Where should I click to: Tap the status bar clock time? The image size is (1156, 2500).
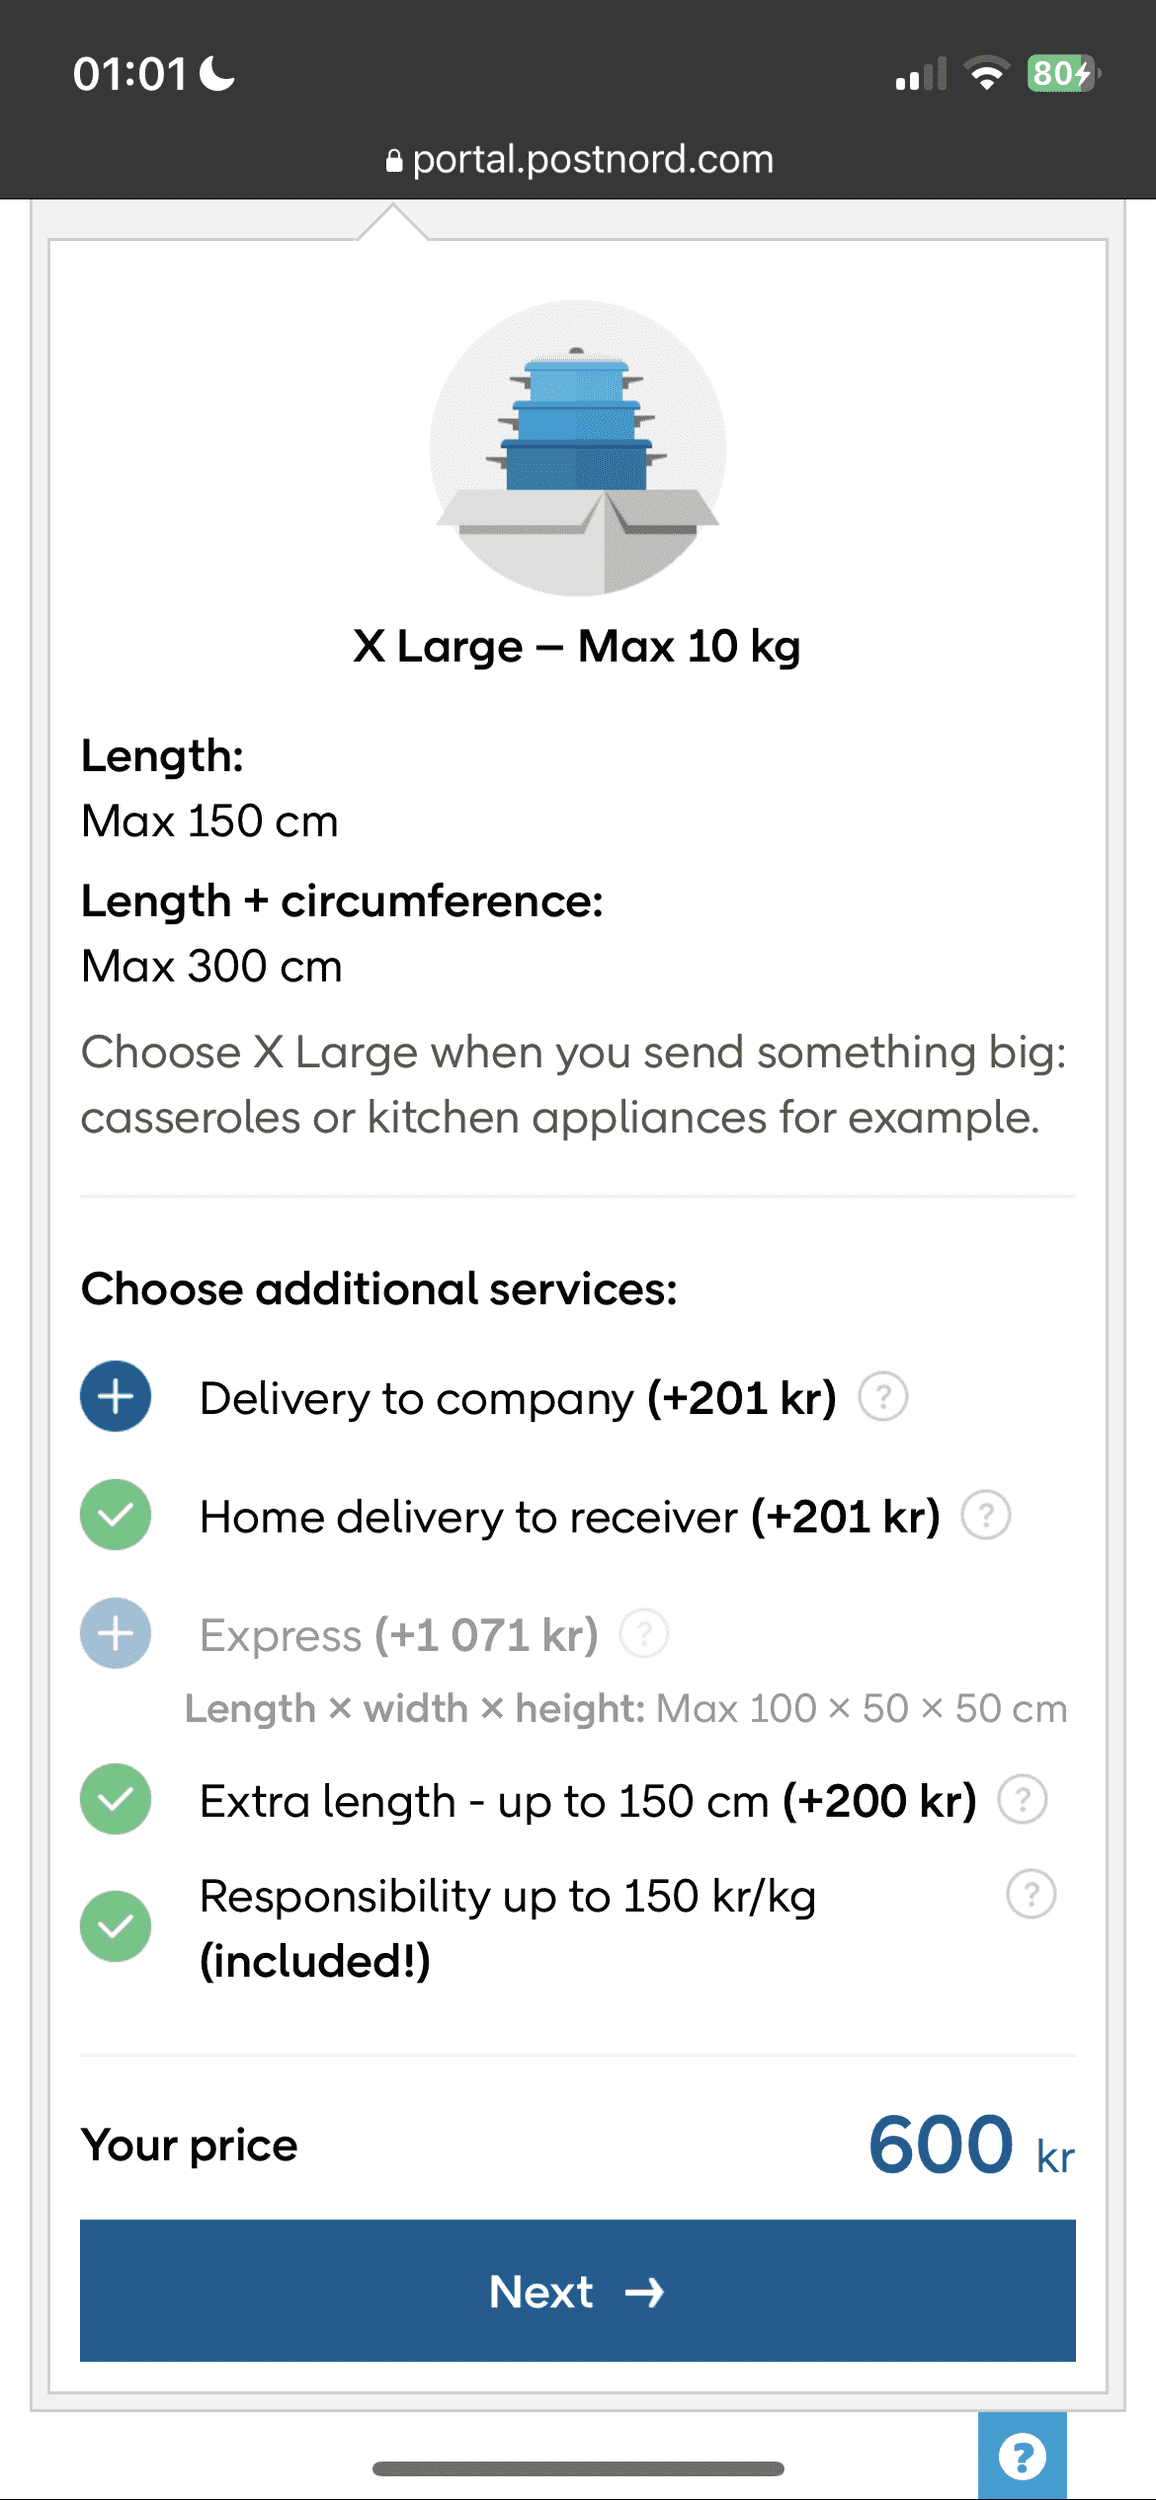point(130,74)
